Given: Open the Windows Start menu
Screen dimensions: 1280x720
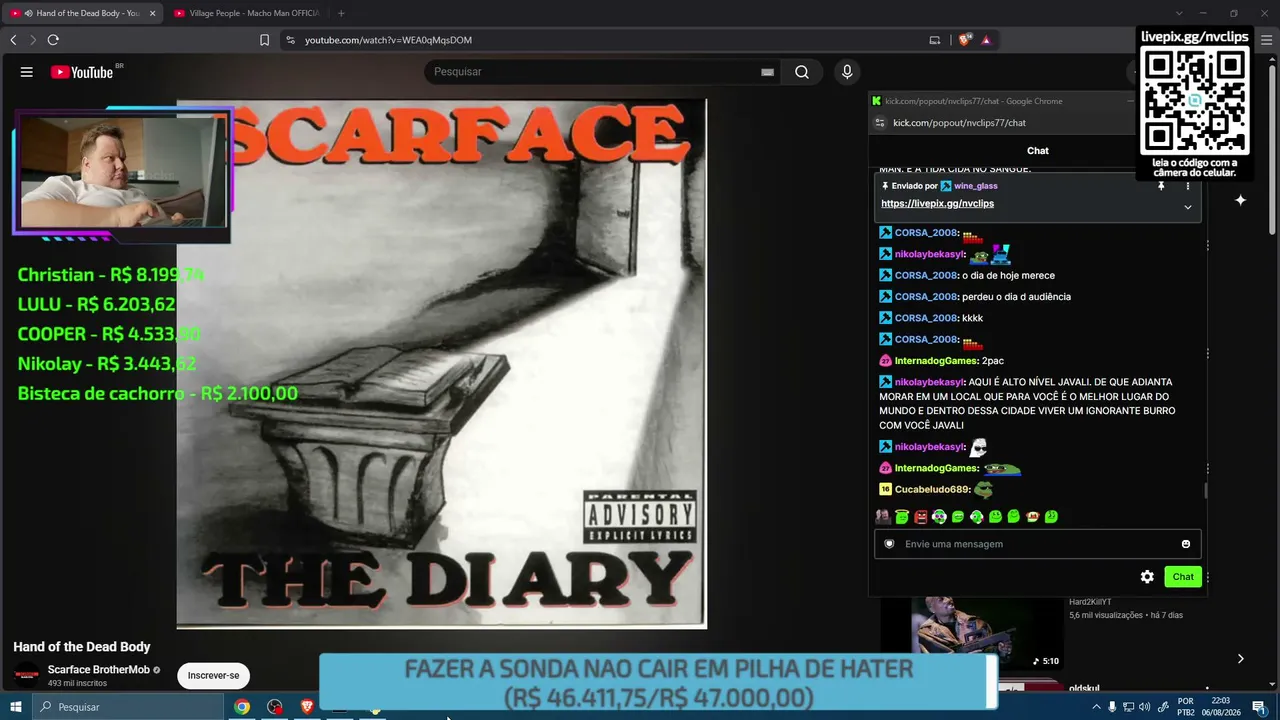Looking at the screenshot, I should tap(16, 707).
